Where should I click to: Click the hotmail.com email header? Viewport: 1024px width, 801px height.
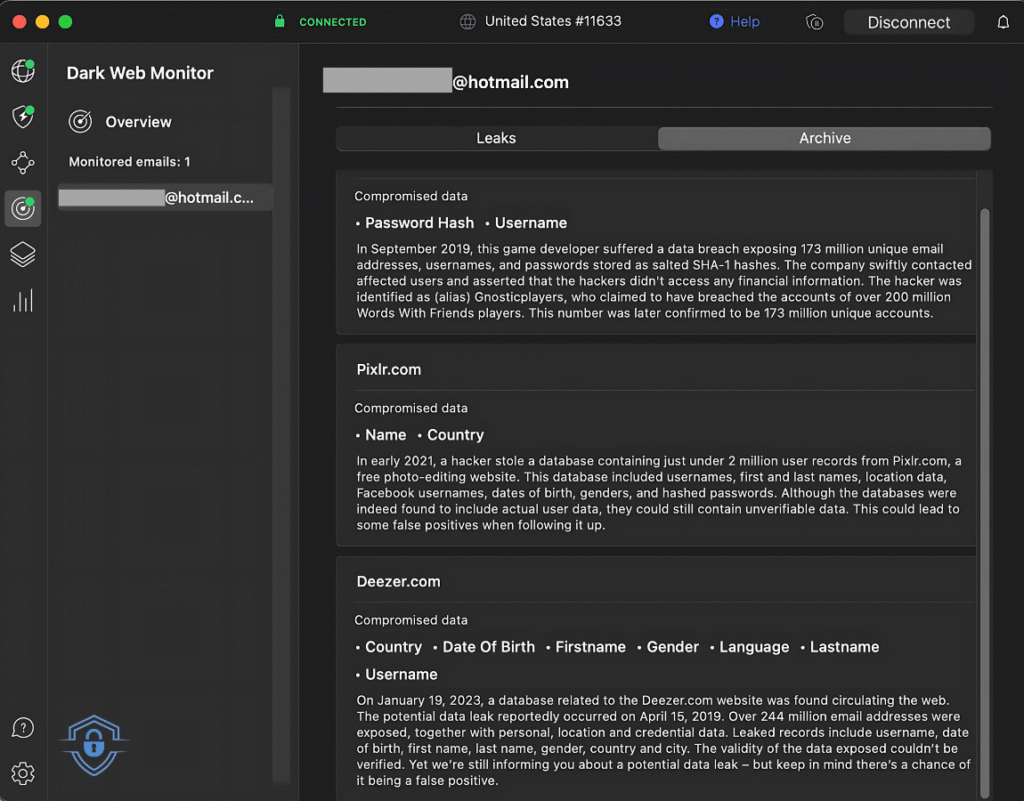(x=510, y=82)
